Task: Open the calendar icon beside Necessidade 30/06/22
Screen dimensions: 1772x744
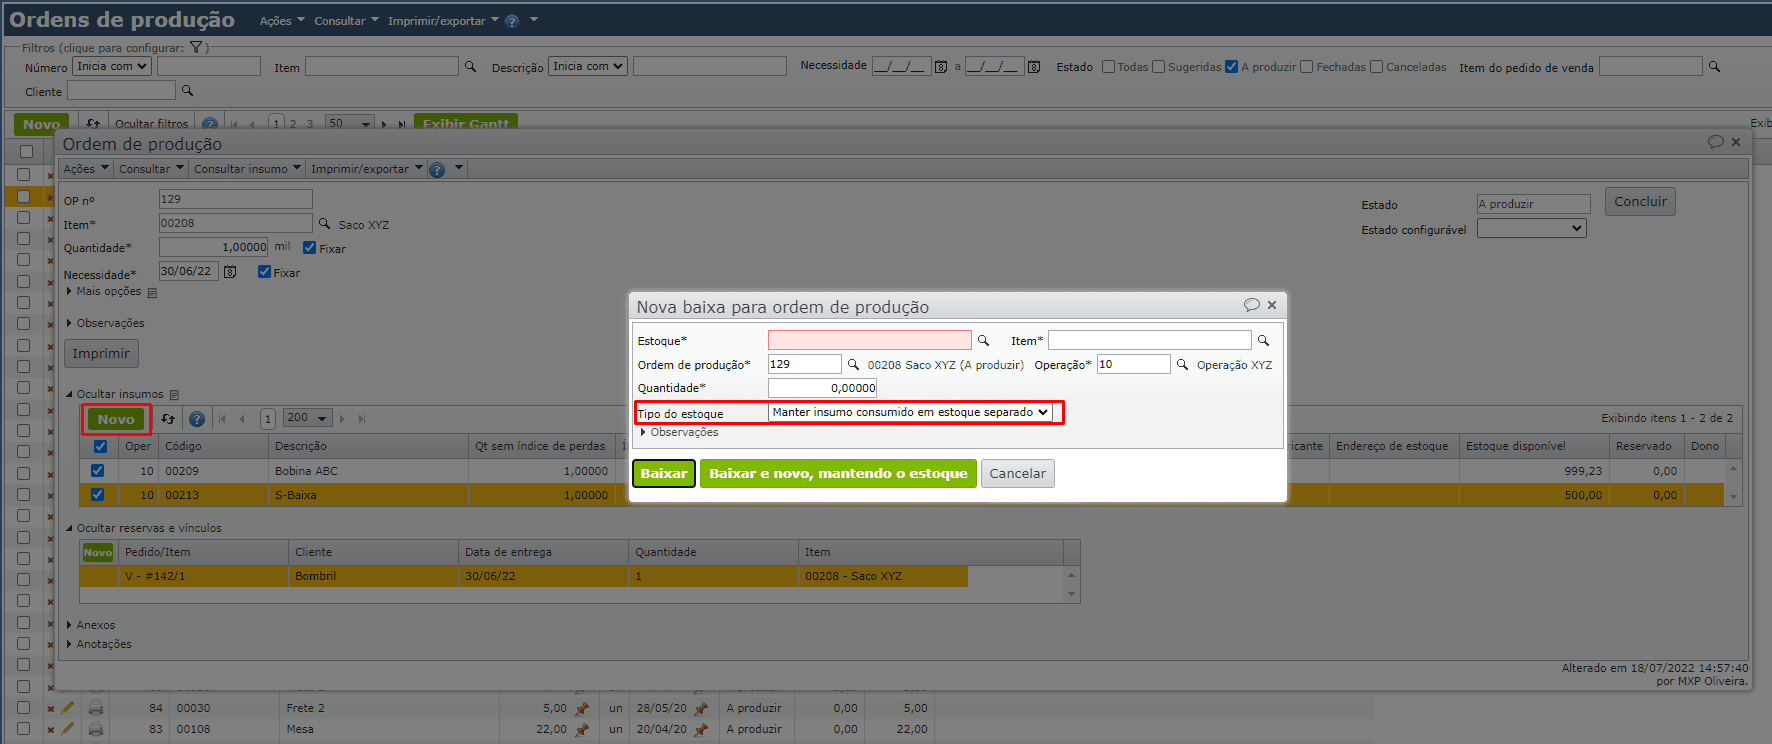Action: (230, 272)
